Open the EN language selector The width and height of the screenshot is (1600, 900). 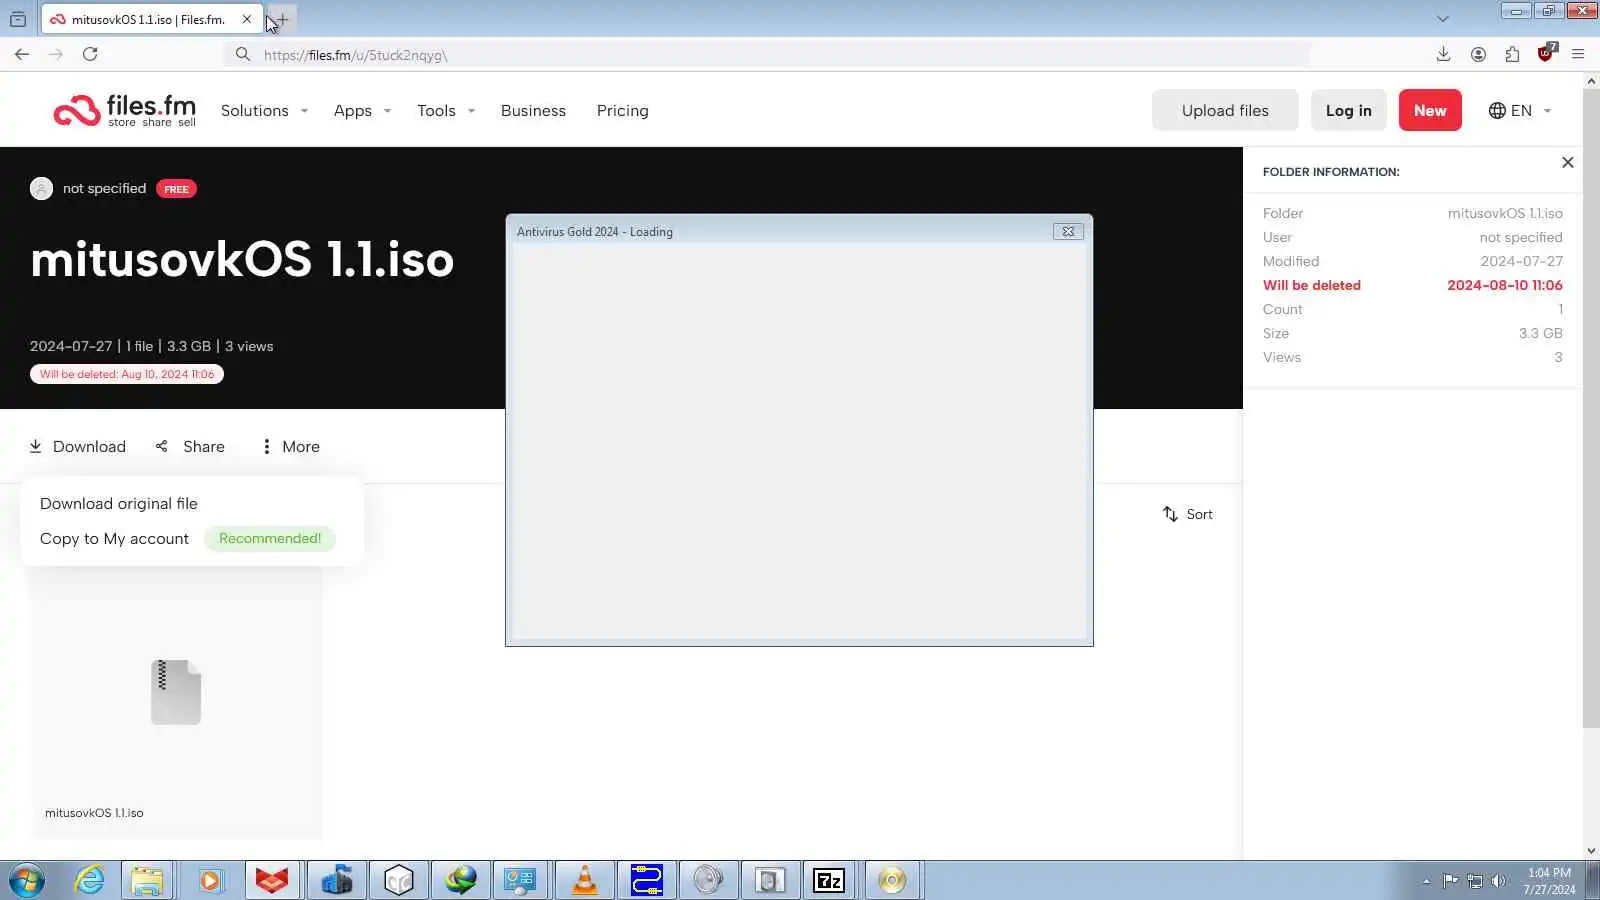1520,110
